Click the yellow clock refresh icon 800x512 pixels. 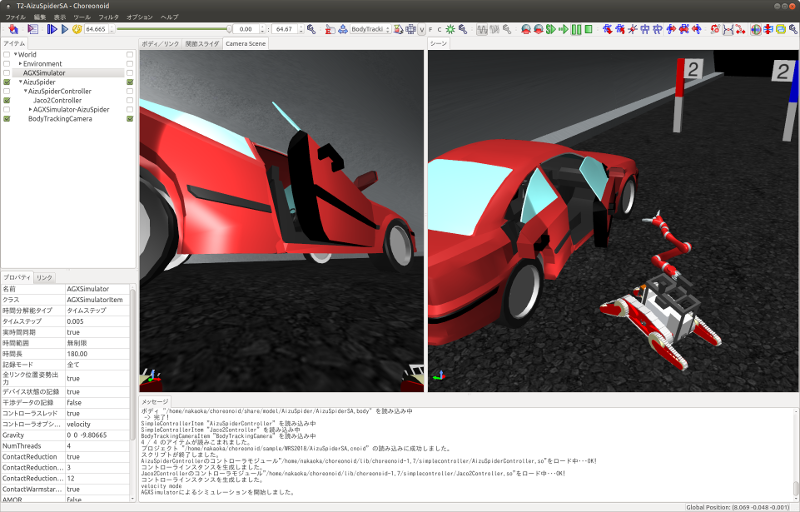77,29
